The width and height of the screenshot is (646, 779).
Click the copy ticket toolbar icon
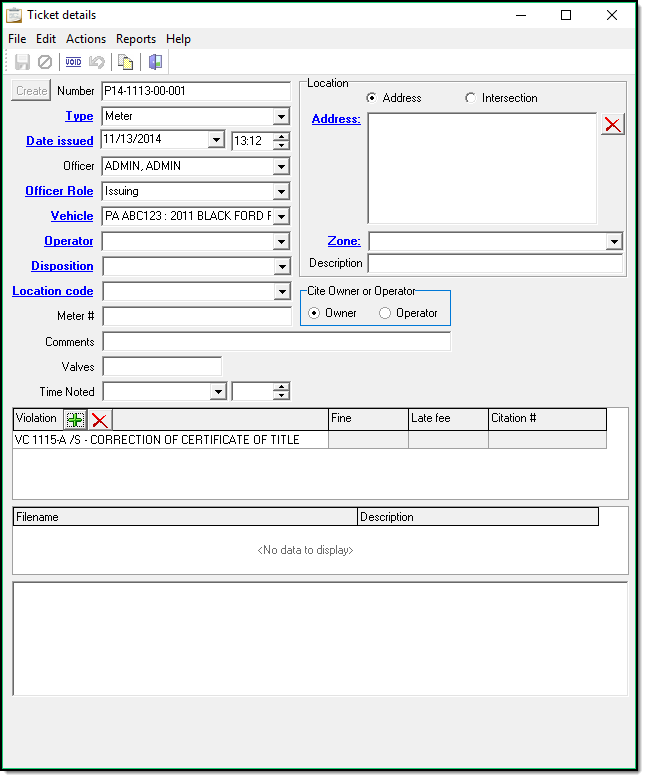125,62
